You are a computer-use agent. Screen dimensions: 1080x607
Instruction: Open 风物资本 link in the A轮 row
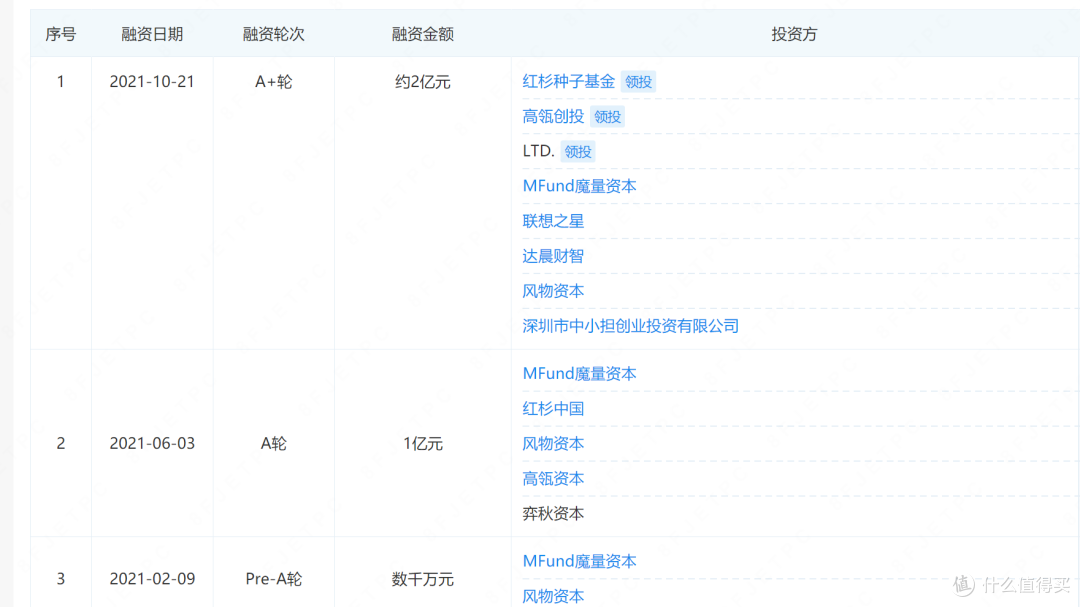point(553,444)
